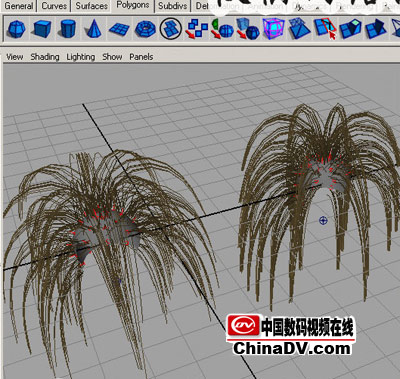Viewport: 400px width, 379px height.
Task: Click the Extrude Edge folded-plane icon
Action: [376, 29]
